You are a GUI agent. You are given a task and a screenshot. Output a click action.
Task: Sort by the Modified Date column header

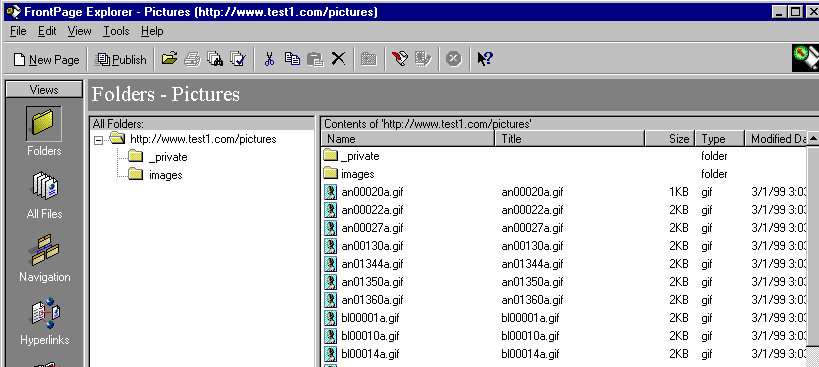[x=776, y=138]
